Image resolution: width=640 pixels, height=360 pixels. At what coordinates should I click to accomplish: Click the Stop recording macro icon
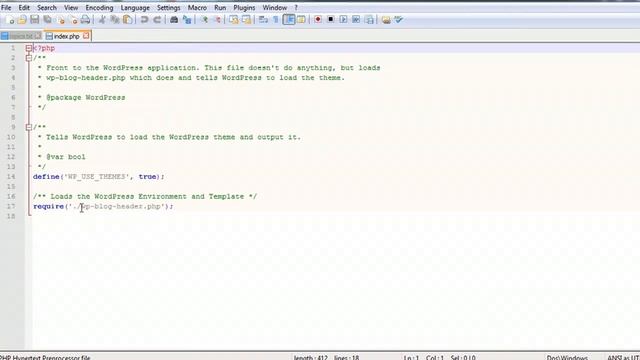pyautogui.click(x=331, y=20)
